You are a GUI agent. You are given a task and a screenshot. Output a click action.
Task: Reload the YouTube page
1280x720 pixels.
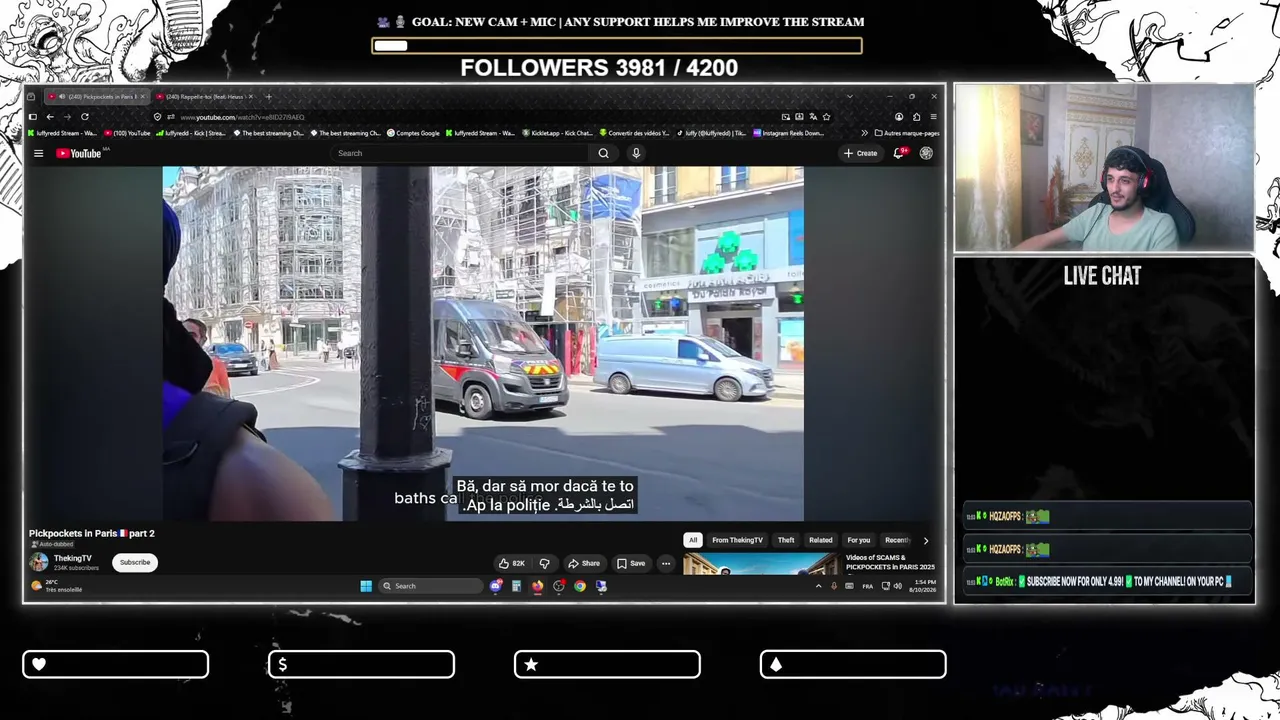click(85, 117)
